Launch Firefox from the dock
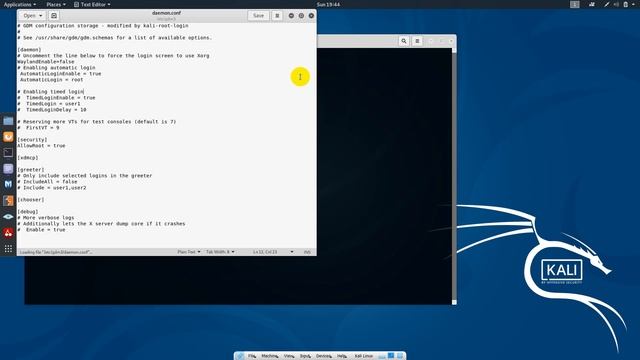 8,137
